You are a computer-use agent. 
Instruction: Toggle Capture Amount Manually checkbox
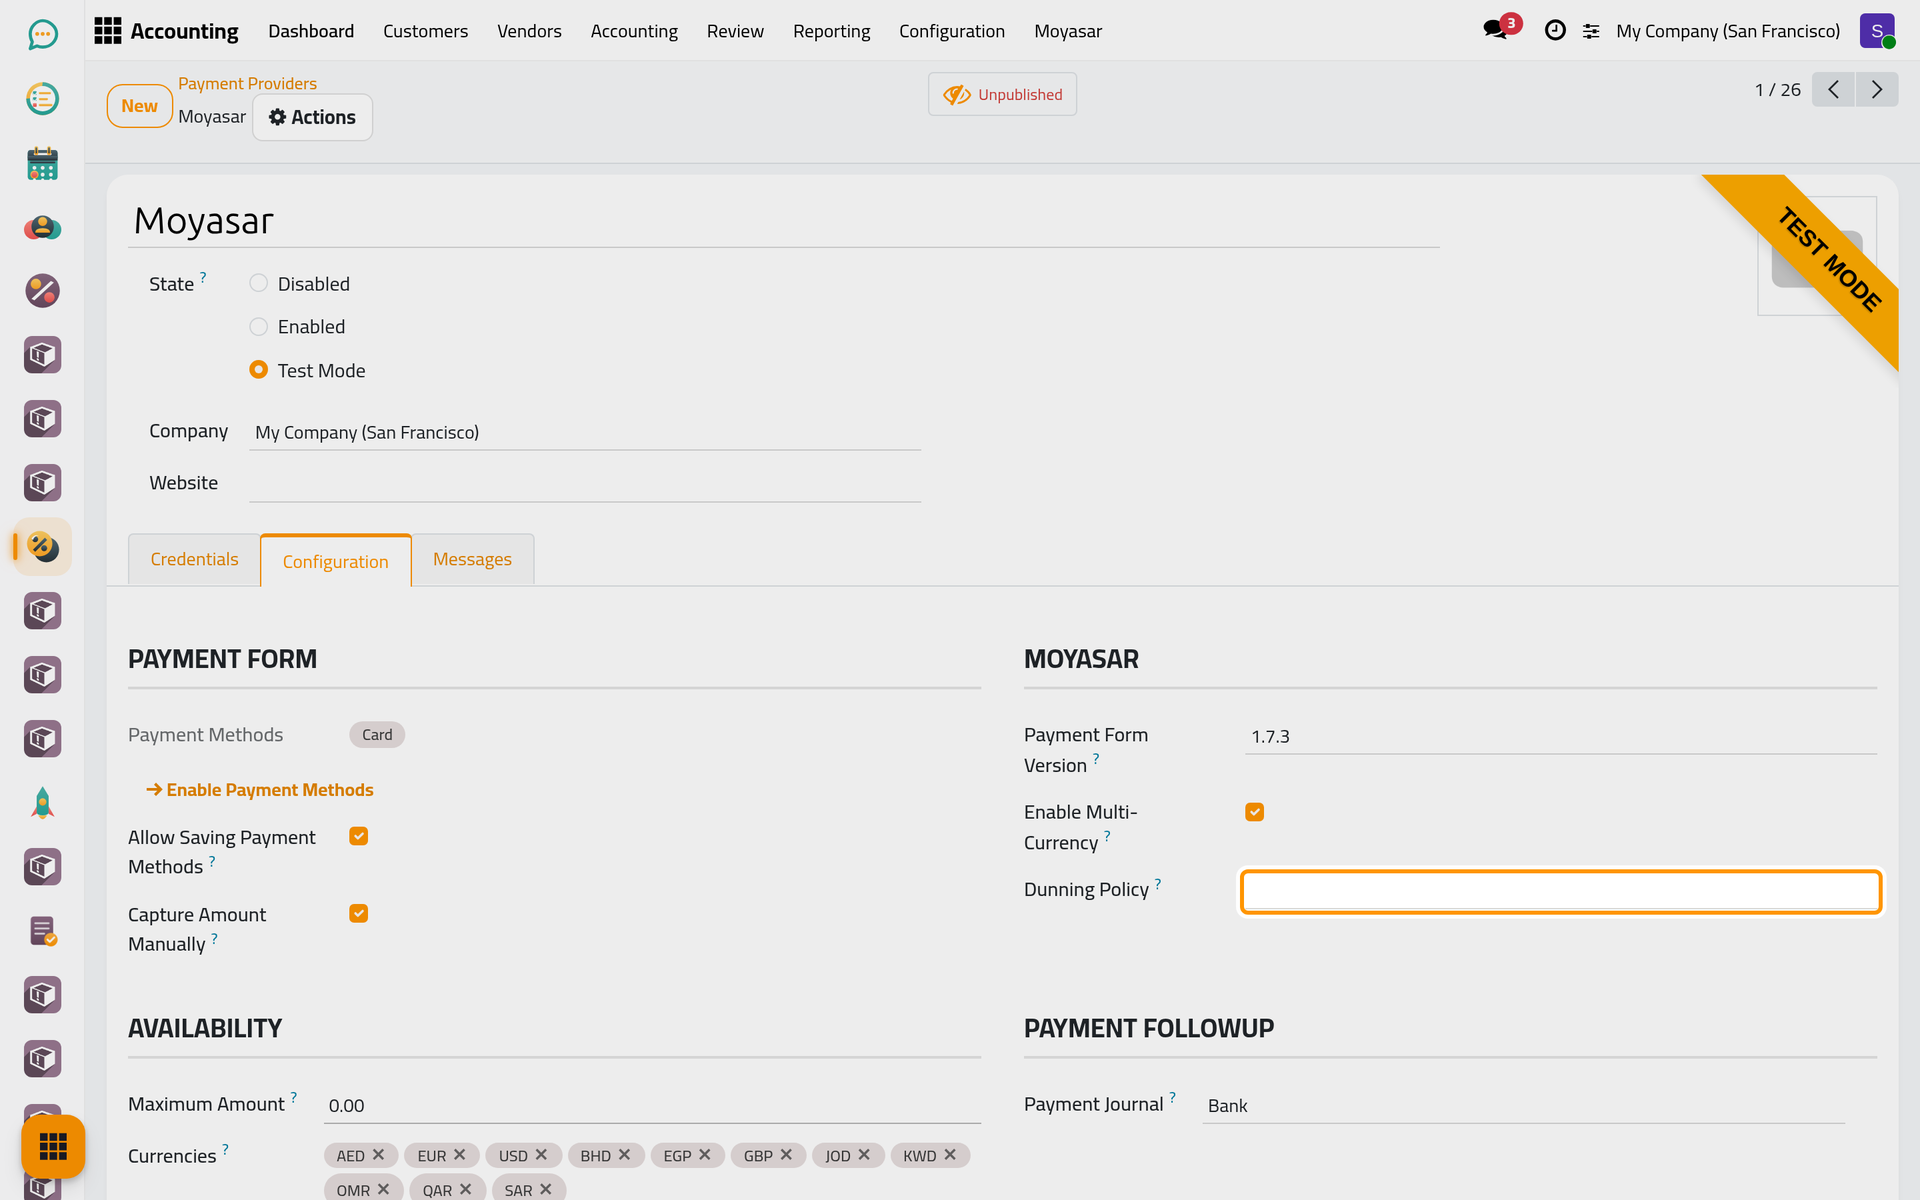(359, 913)
